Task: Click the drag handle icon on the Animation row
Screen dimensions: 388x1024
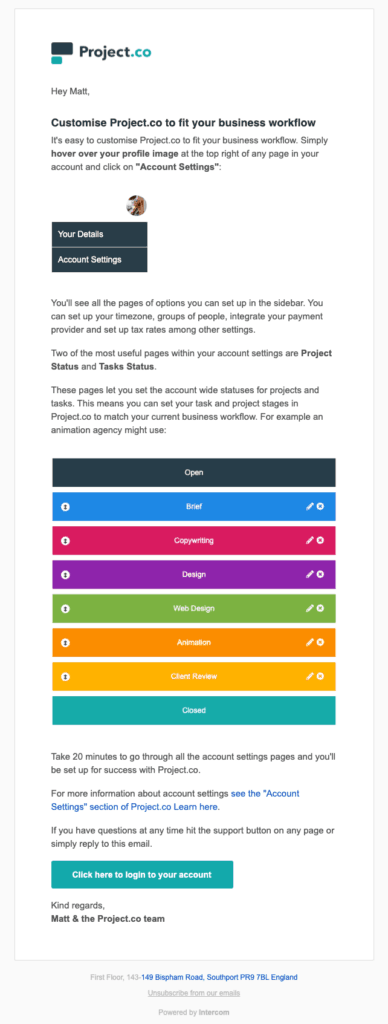Action: point(65,643)
